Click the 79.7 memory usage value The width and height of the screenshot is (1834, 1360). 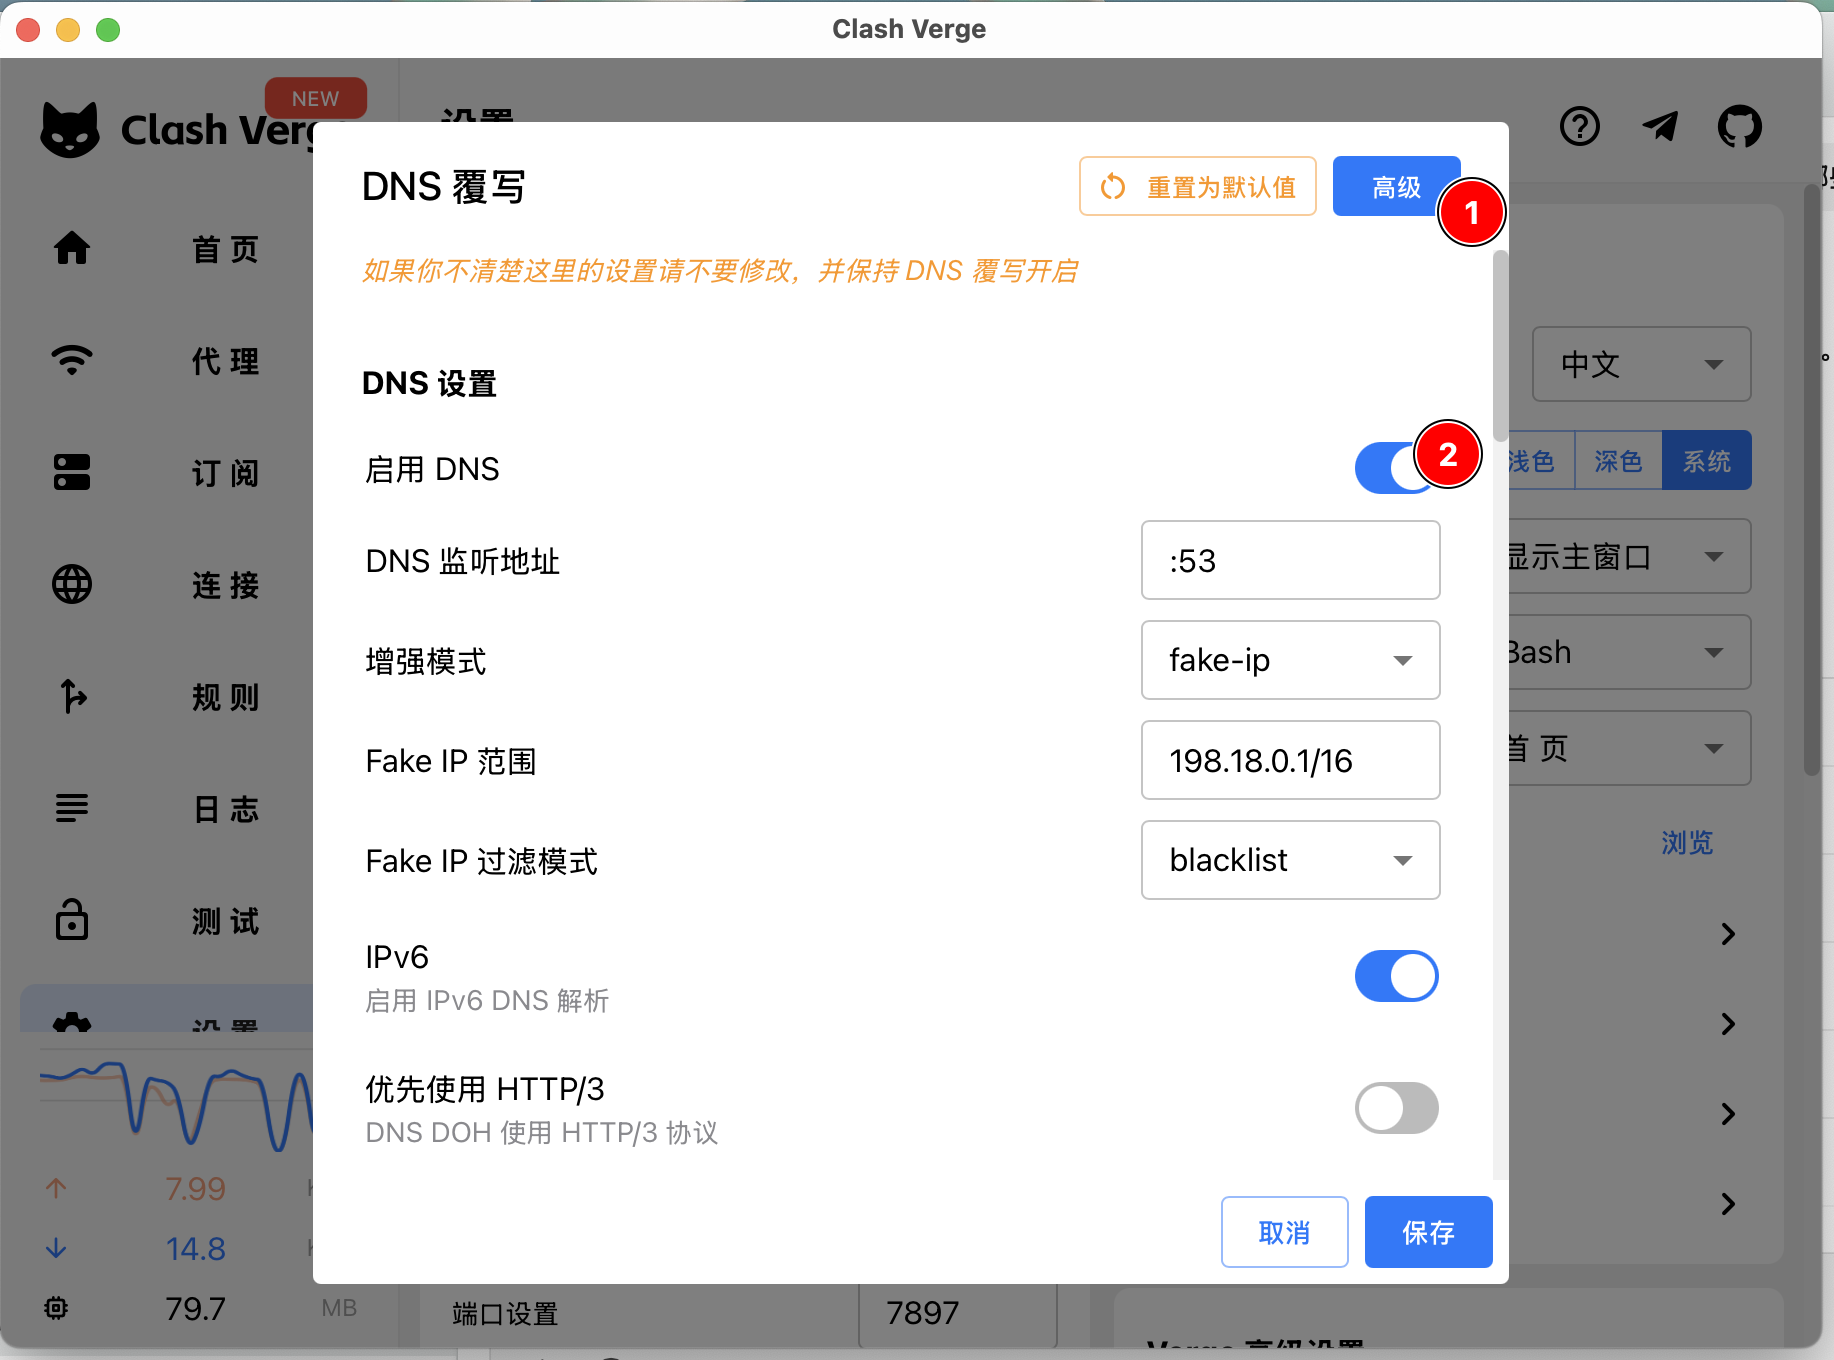(196, 1308)
